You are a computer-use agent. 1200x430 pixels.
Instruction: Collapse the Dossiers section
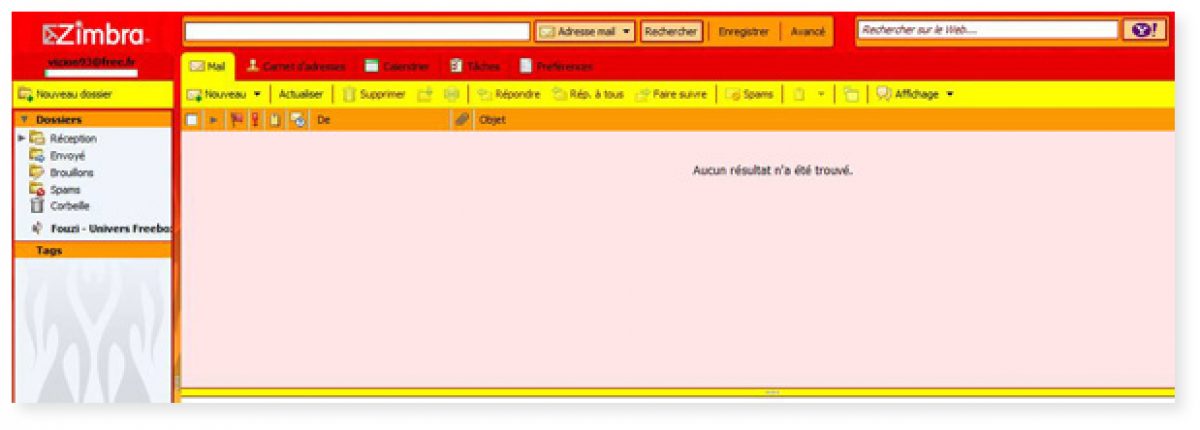[24, 119]
